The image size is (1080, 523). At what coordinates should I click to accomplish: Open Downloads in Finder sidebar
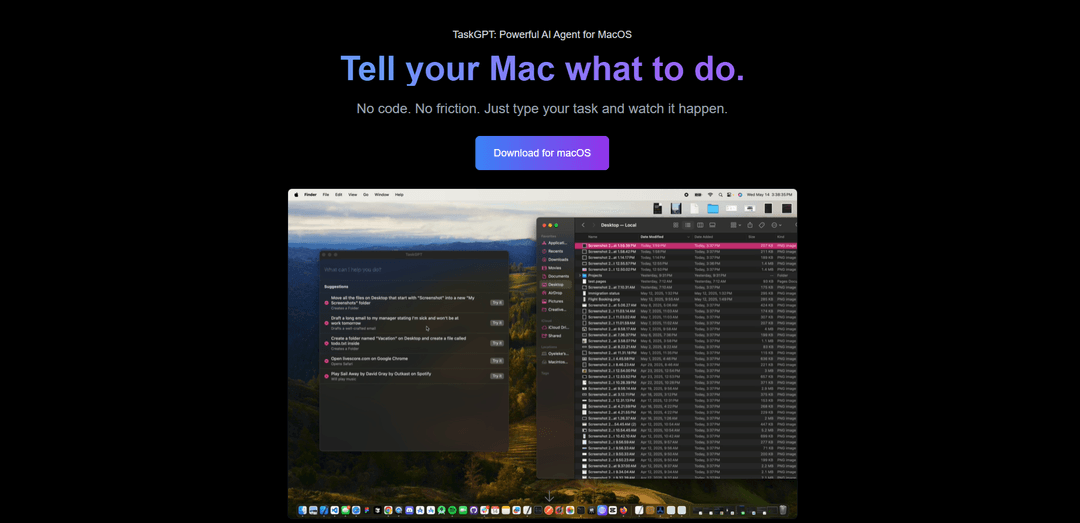(x=554, y=260)
